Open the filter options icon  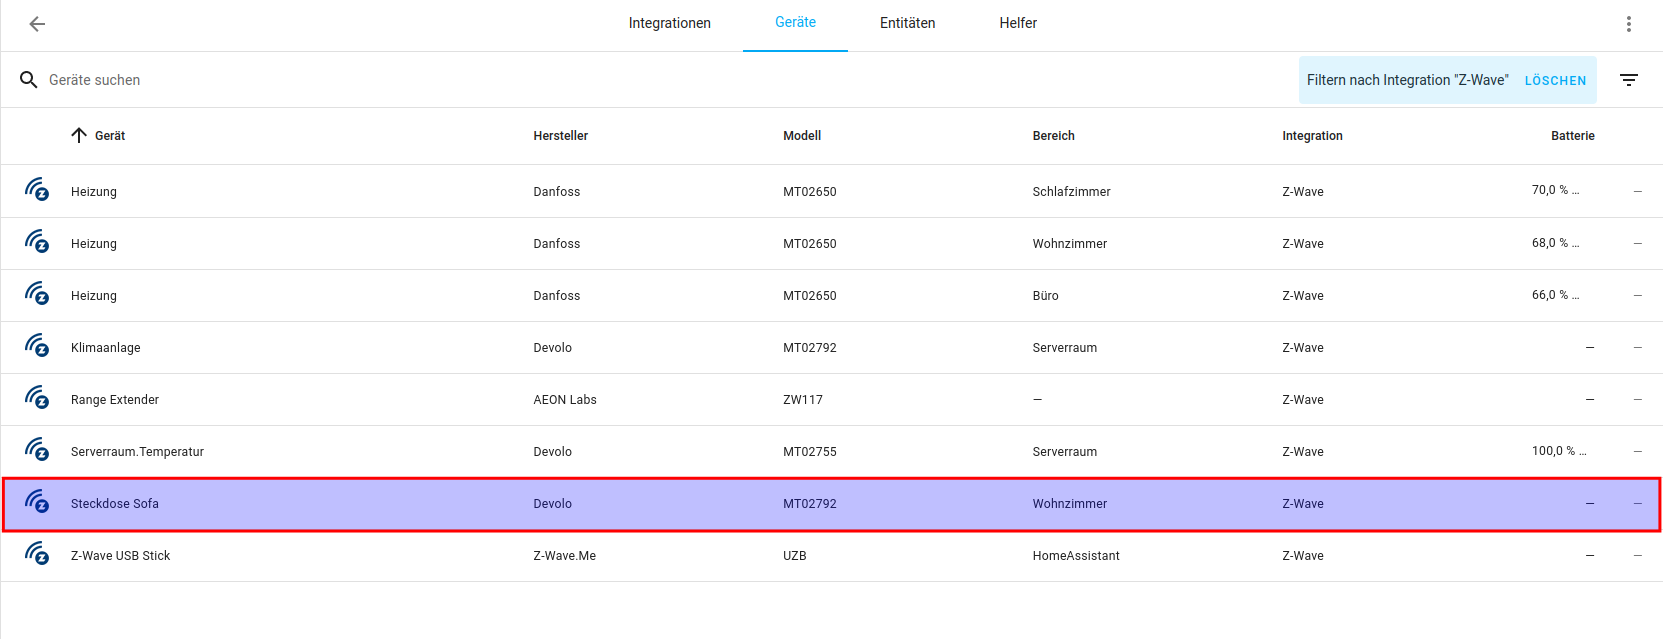click(x=1628, y=80)
